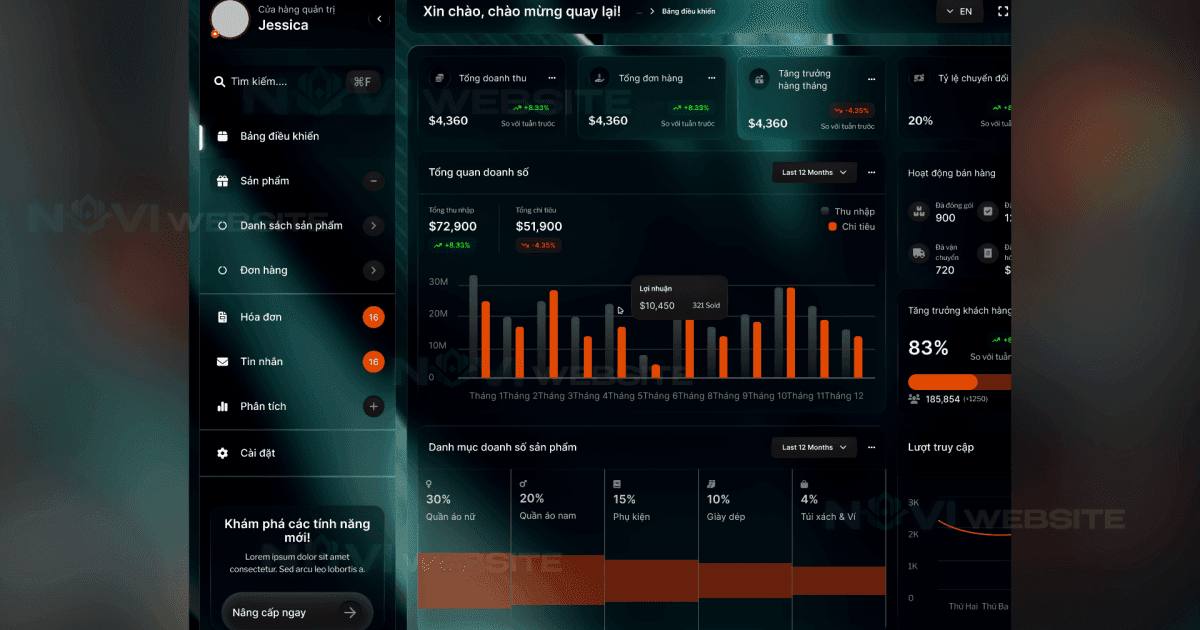Collapse the Sản phẩm menu with minus button
Image resolution: width=1200 pixels, height=630 pixels.
373,181
